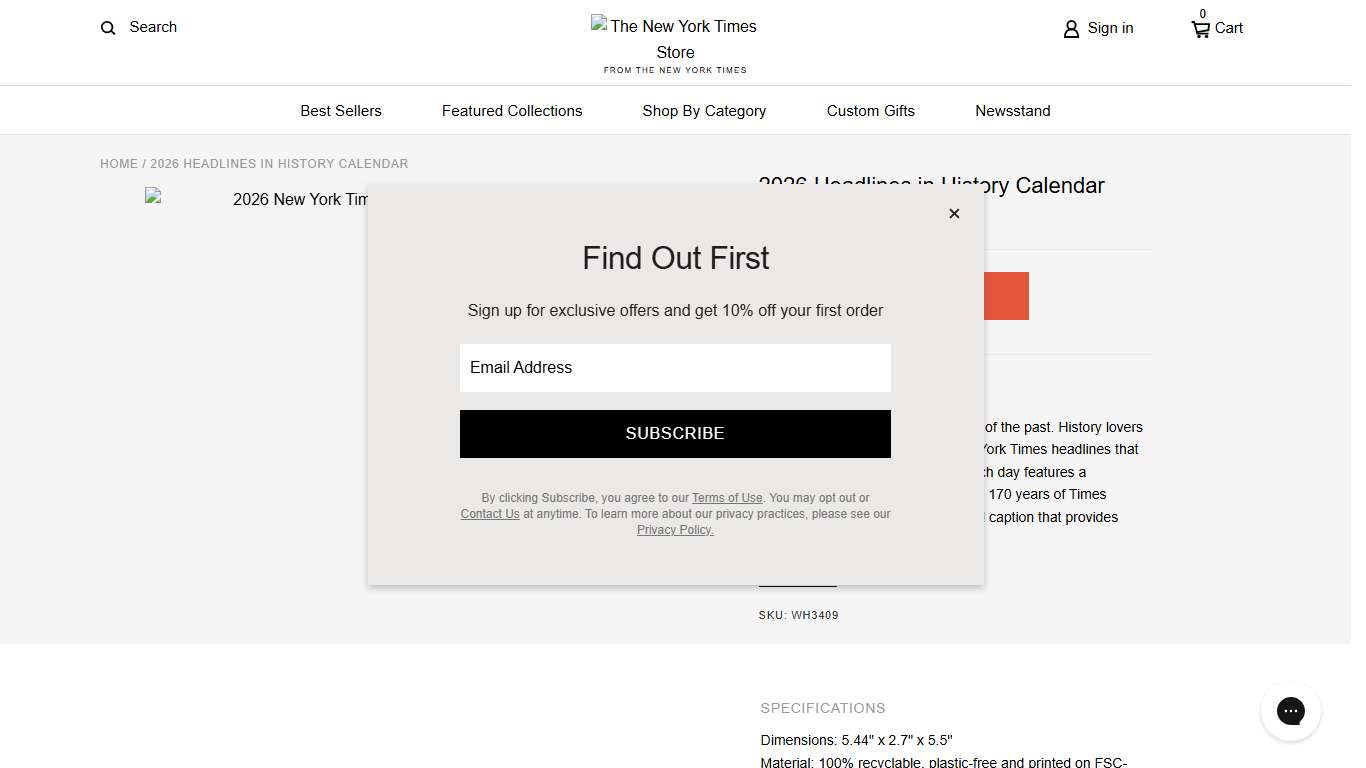Select Featured Collections in navigation
Screen dimensions: 1366x768
pyautogui.click(x=512, y=110)
